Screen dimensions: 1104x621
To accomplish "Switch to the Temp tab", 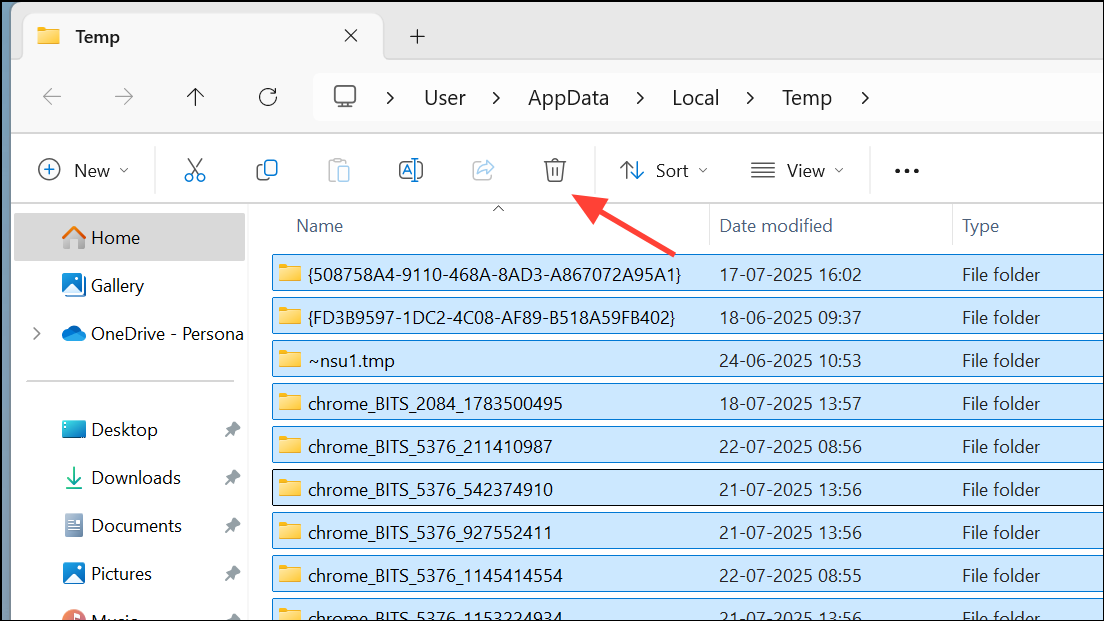I will (x=97, y=36).
